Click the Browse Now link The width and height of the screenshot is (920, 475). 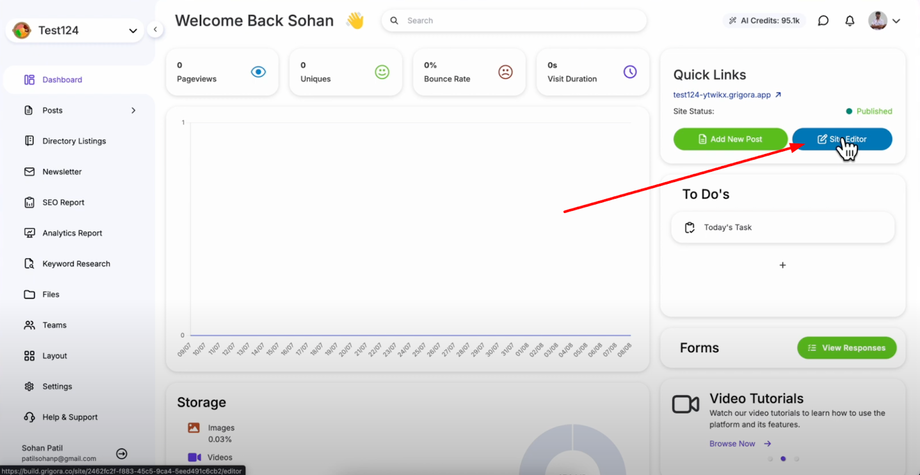coord(740,444)
